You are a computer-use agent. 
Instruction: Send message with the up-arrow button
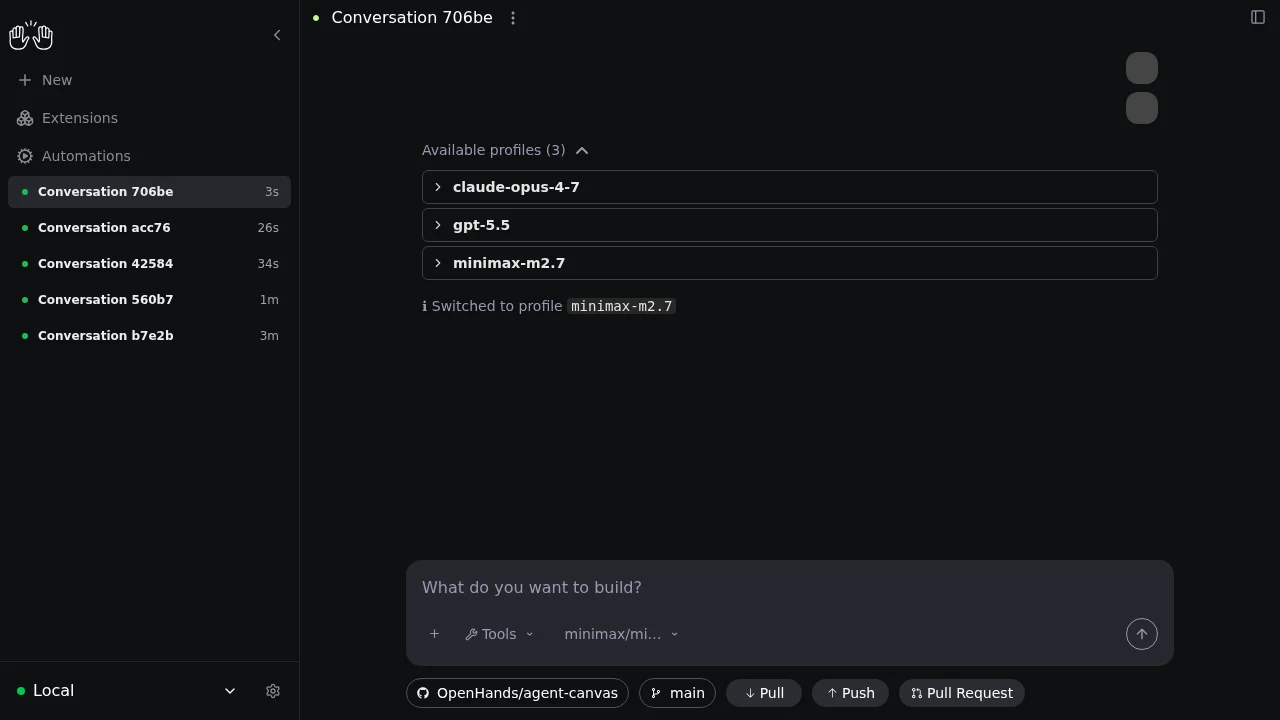coord(1142,634)
